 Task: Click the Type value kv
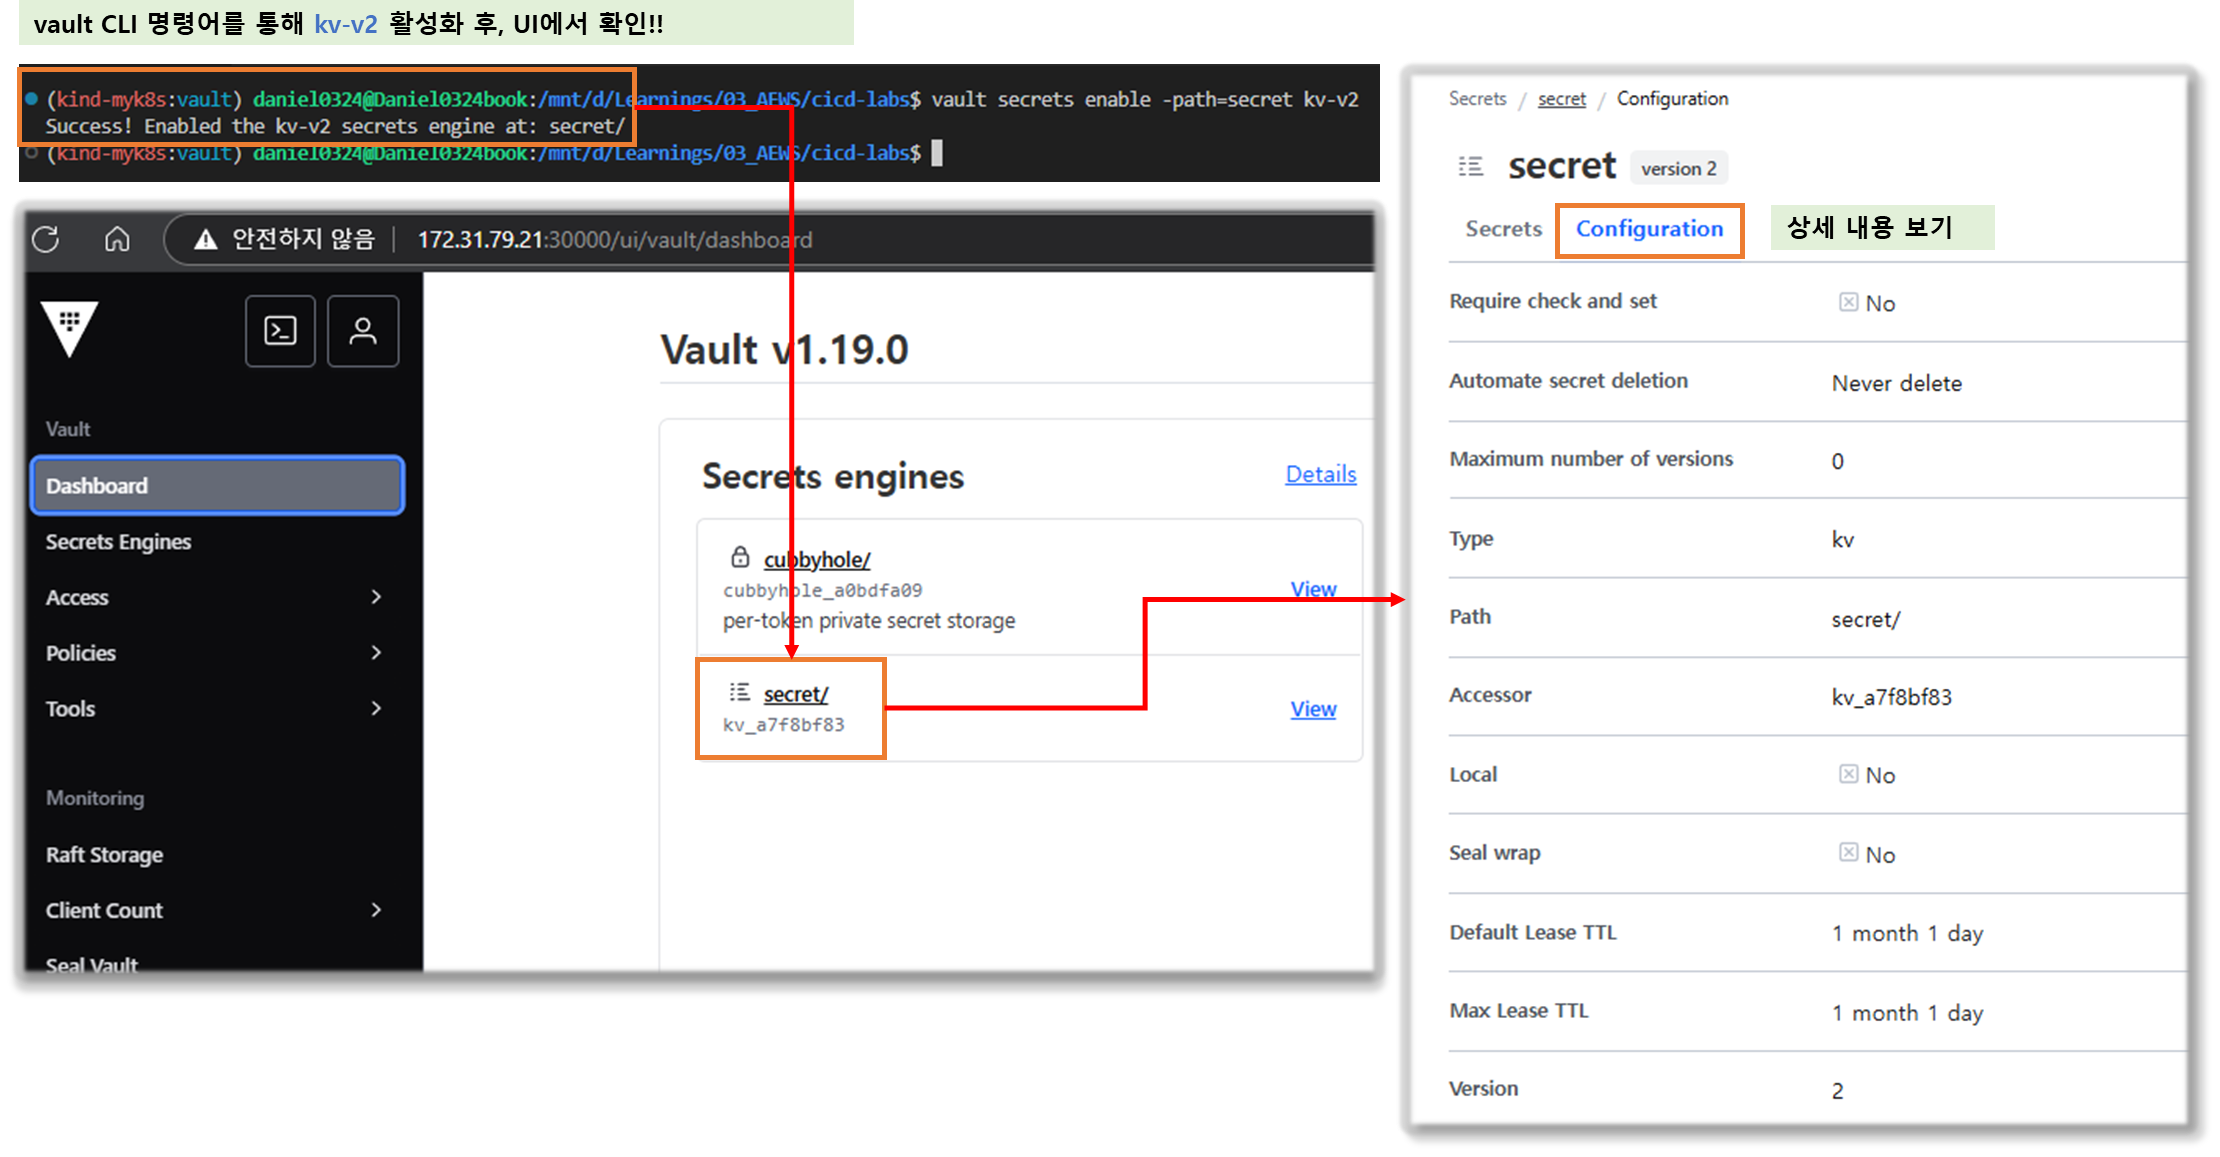tap(1842, 540)
